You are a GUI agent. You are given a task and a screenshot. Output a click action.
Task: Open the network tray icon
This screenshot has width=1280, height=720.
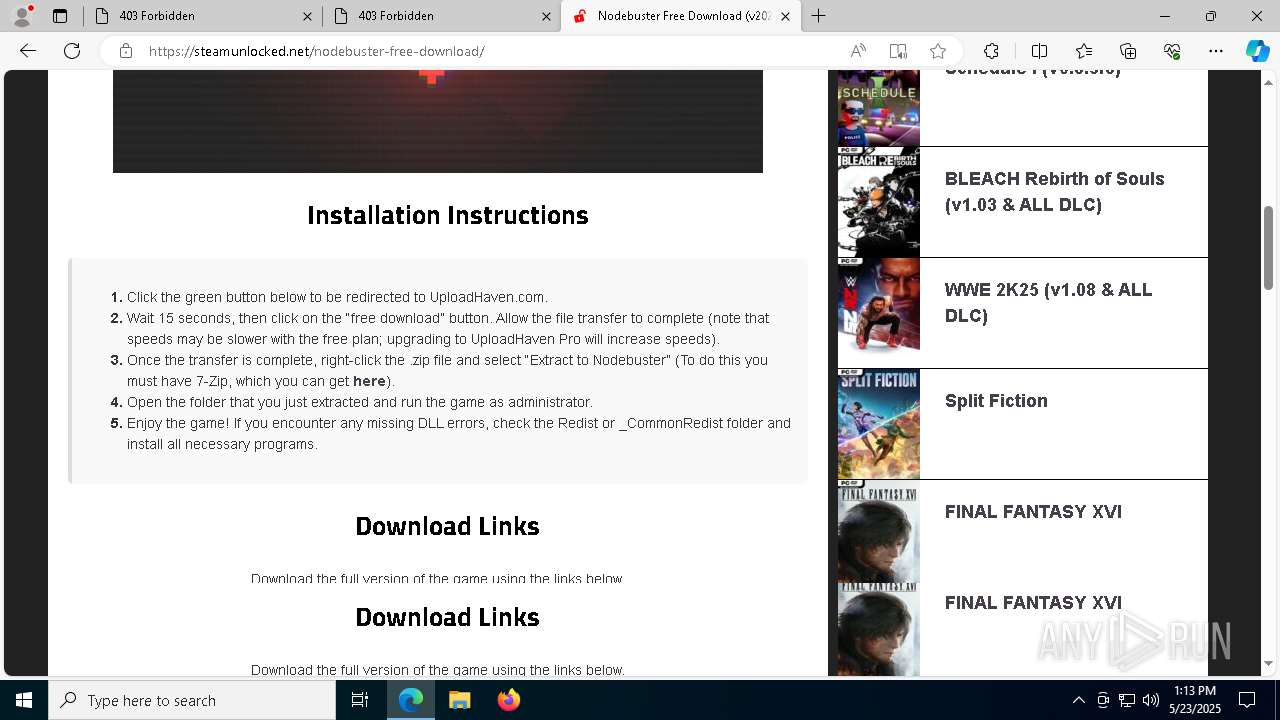click(1127, 700)
